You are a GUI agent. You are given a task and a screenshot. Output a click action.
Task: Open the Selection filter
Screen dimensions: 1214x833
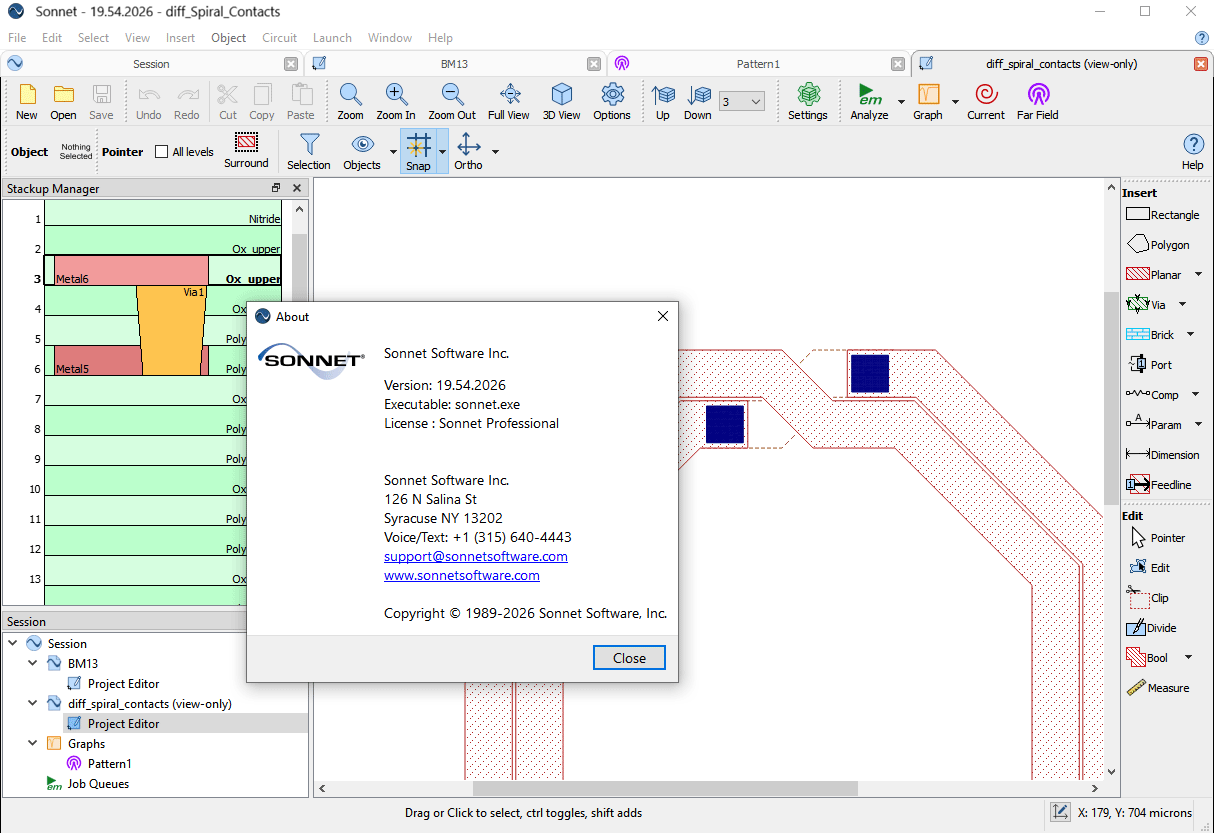(309, 152)
